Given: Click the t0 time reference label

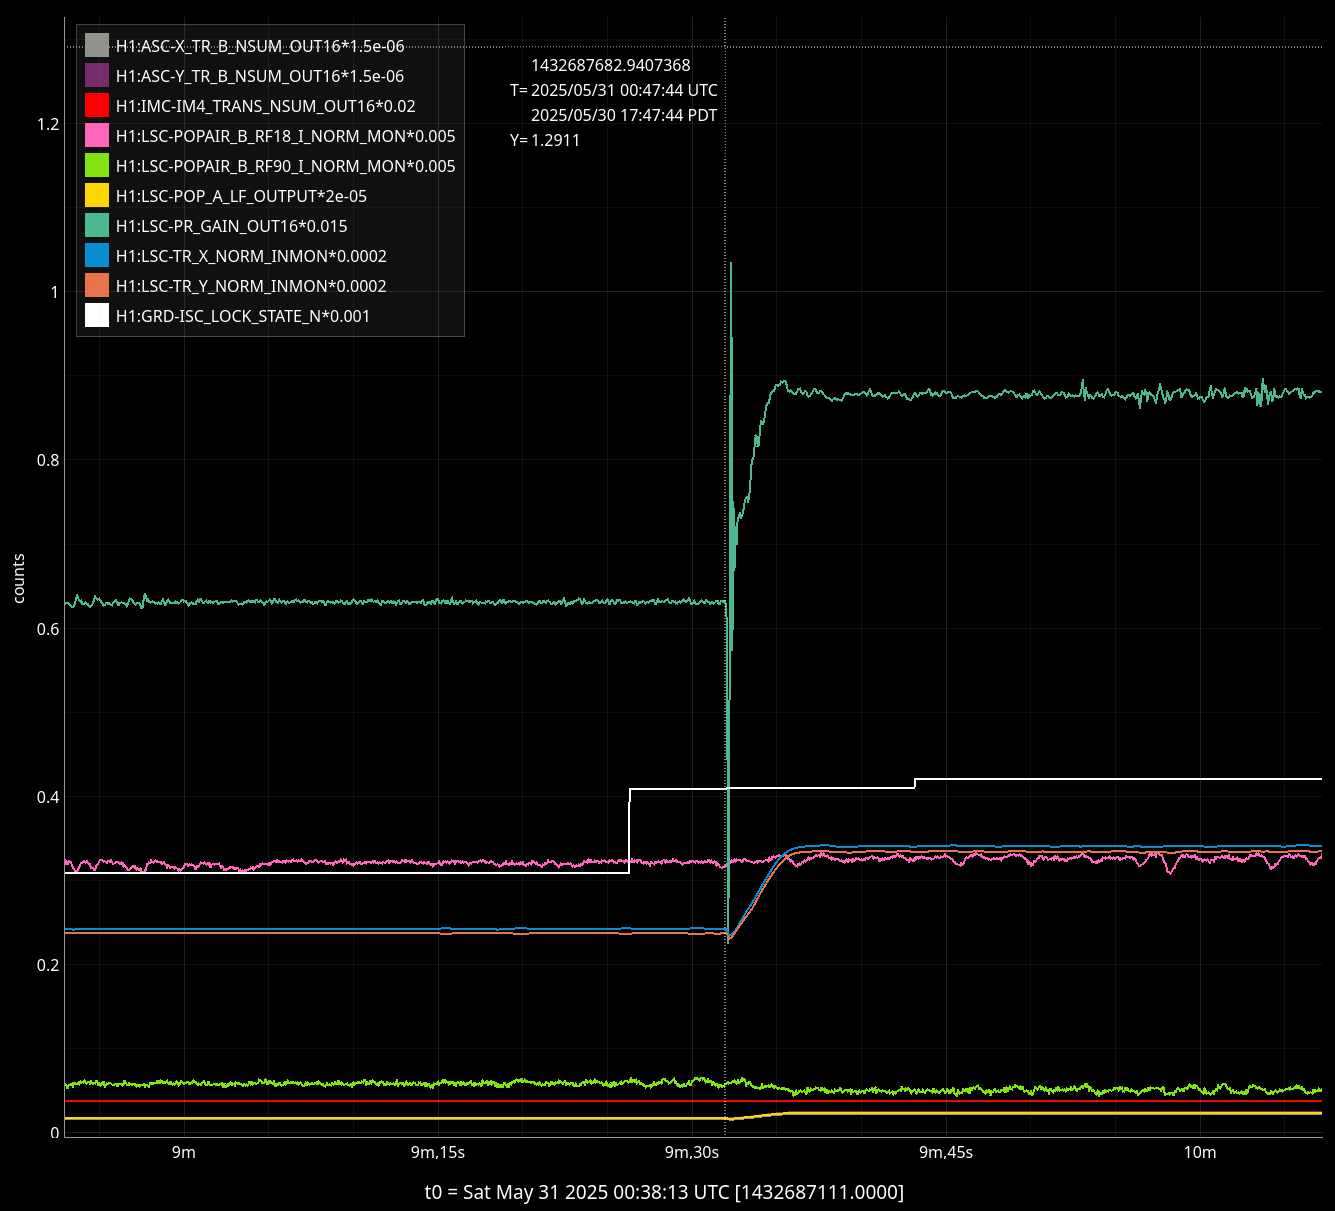Looking at the screenshot, I should coord(664,1192).
